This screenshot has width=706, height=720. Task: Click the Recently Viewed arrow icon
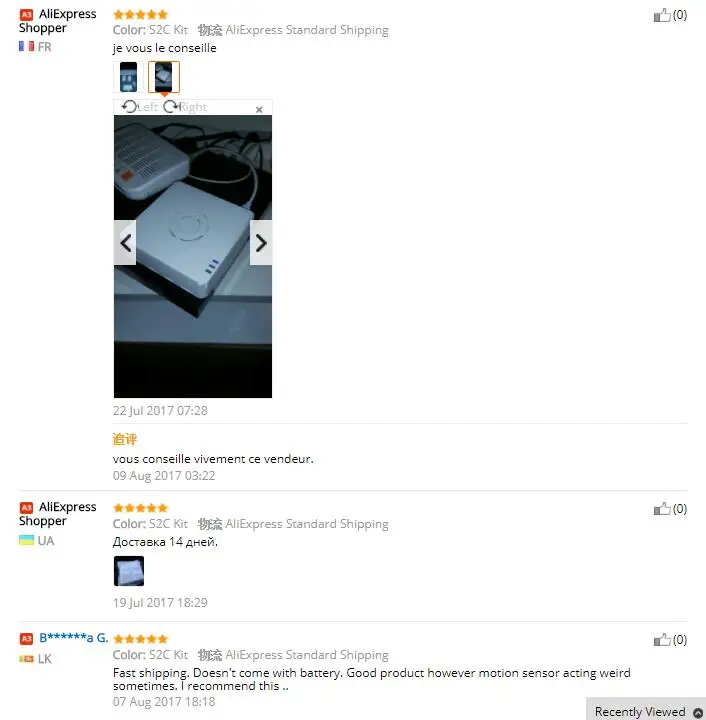click(x=698, y=712)
